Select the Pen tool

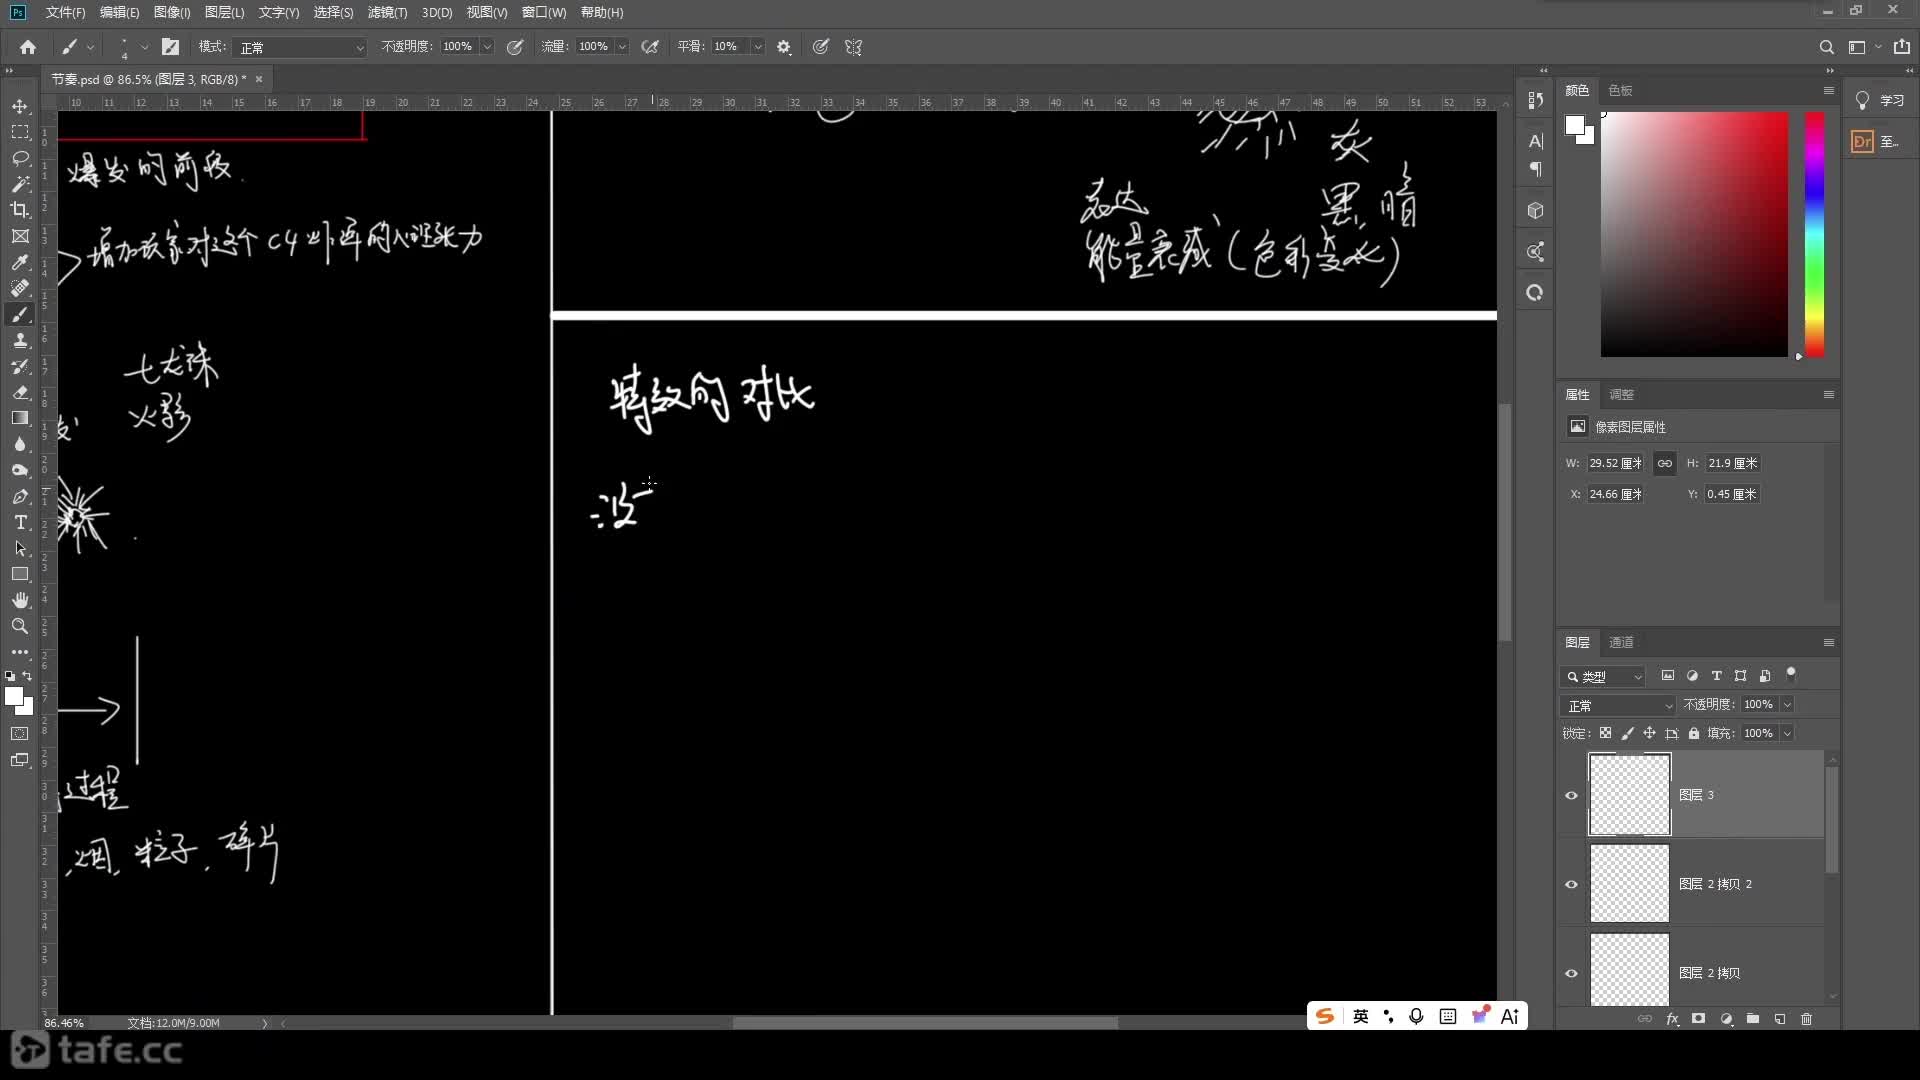[20, 496]
